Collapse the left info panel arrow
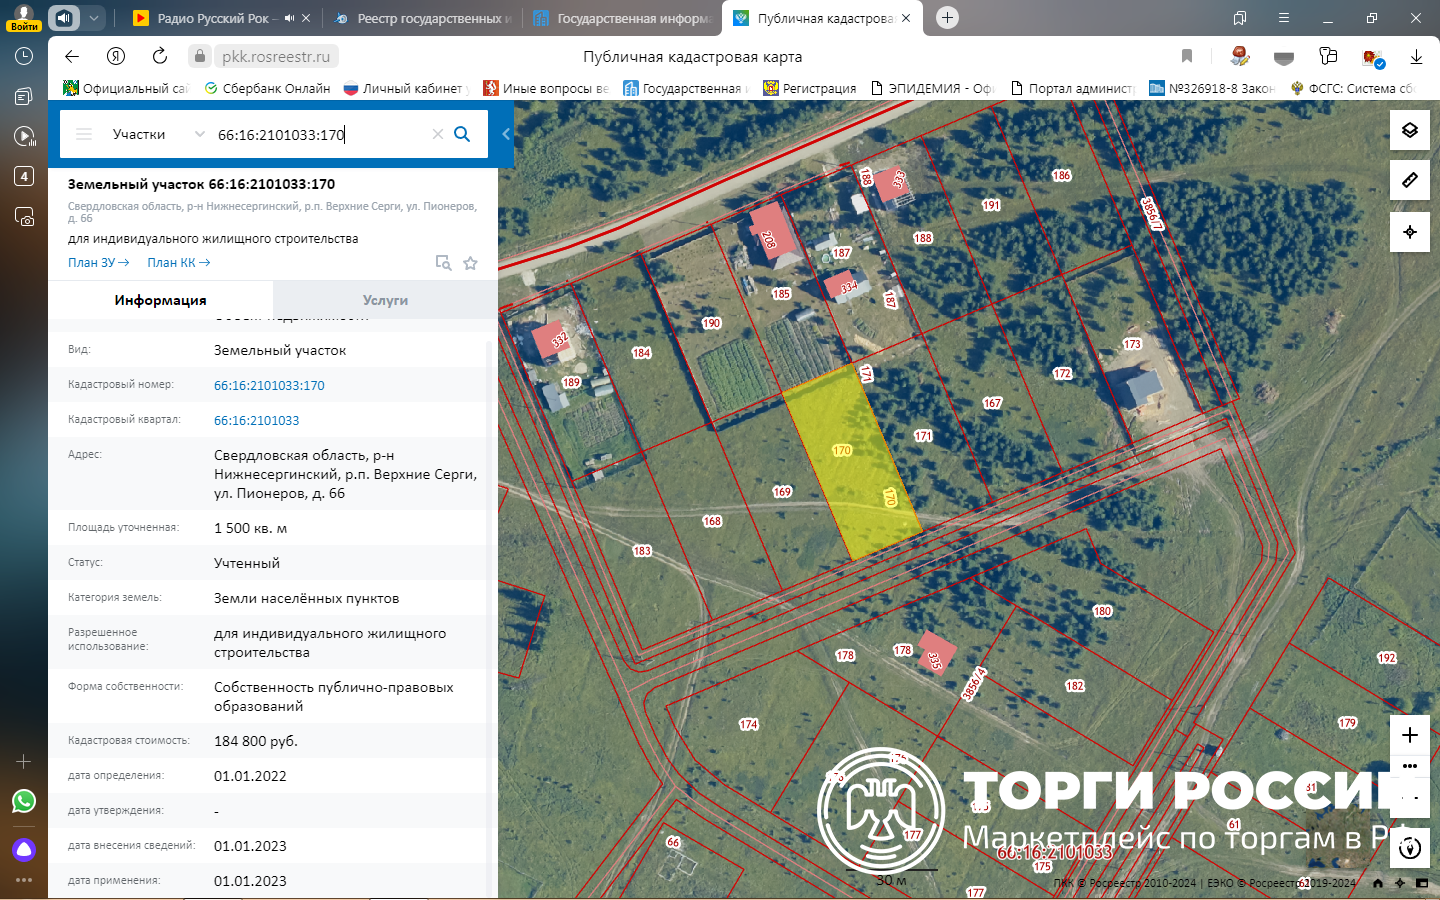The height and width of the screenshot is (900, 1440). tap(506, 134)
